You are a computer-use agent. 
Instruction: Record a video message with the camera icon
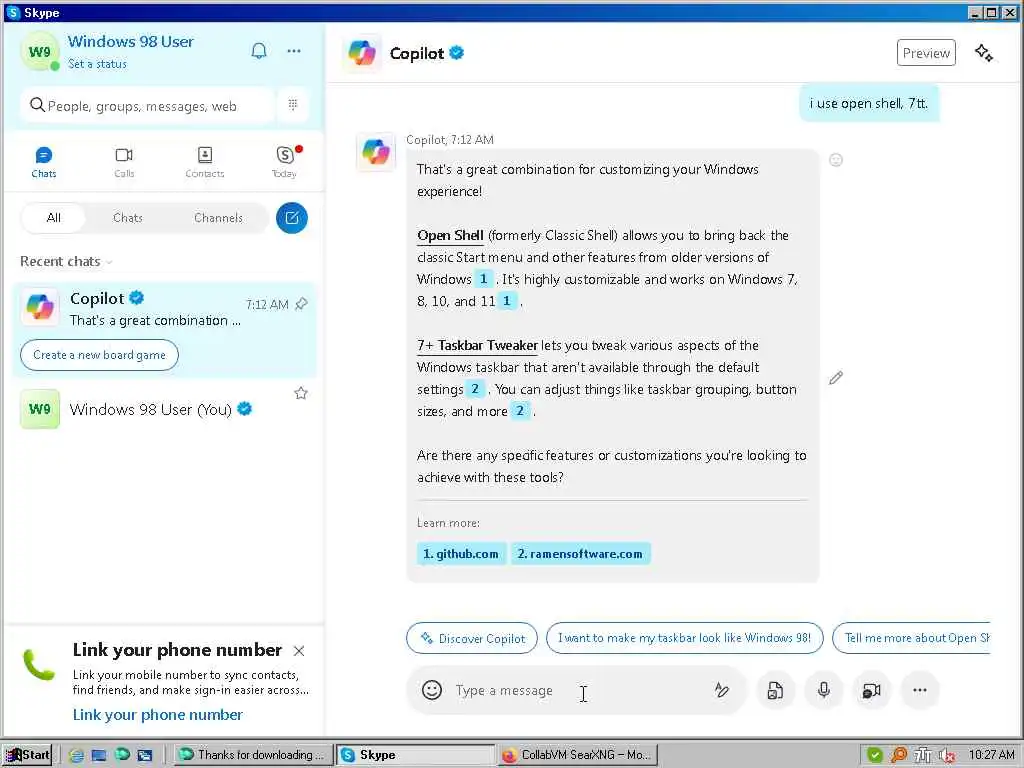[x=872, y=690]
